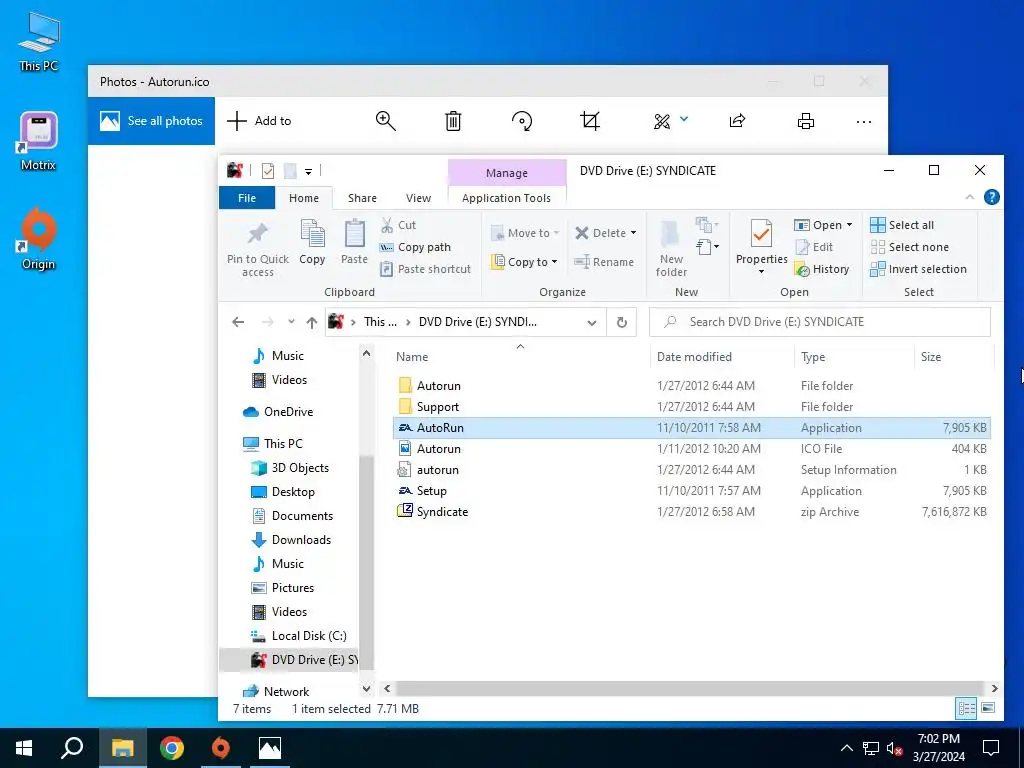Open the Copy to dropdown
The height and width of the screenshot is (768, 1024).
[x=525, y=262]
